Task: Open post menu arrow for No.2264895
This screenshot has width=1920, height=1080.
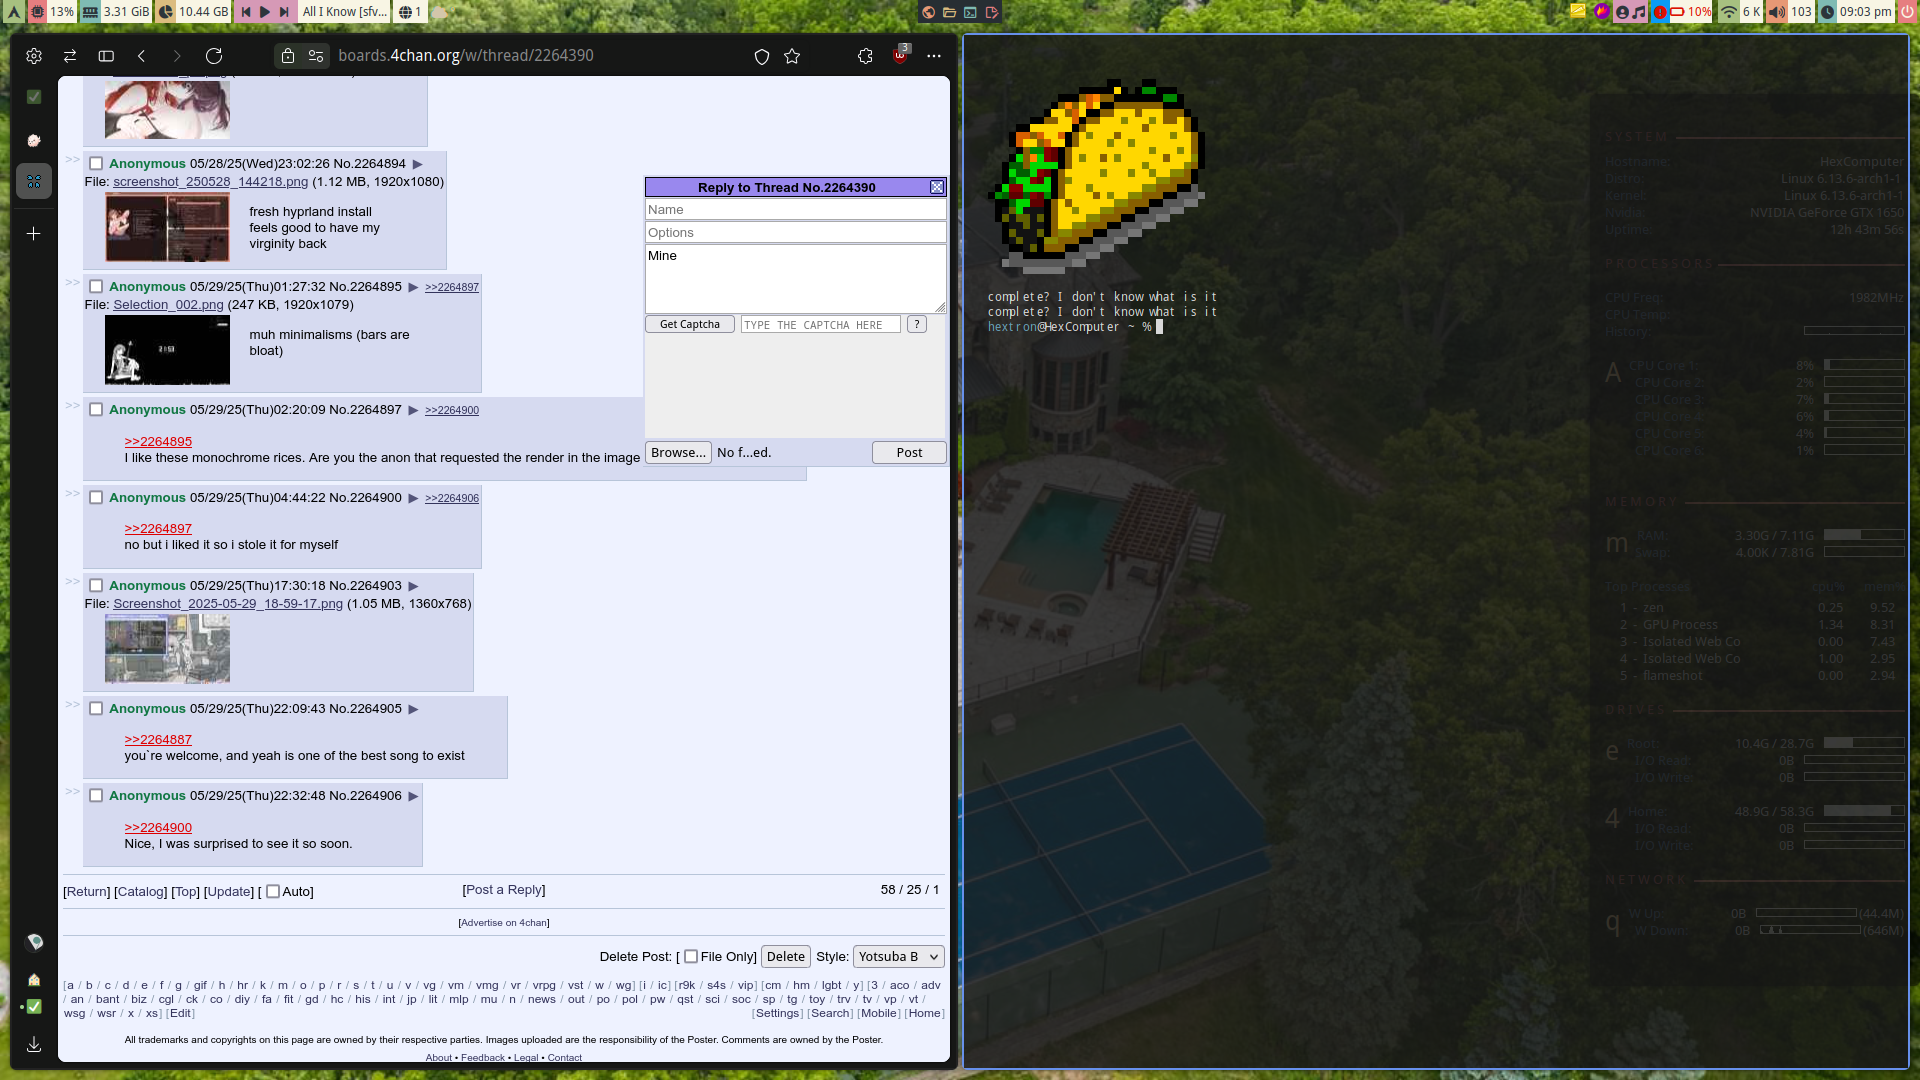Action: click(x=413, y=287)
